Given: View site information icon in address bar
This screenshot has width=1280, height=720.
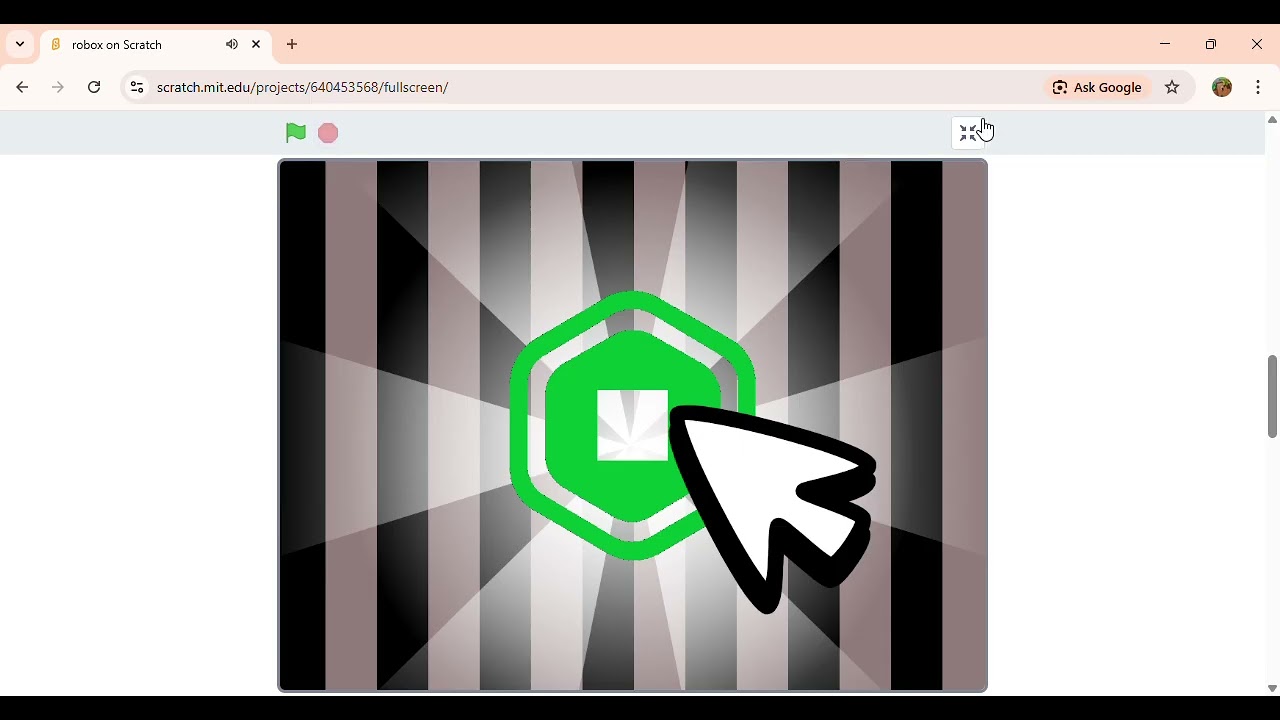Looking at the screenshot, I should (137, 87).
